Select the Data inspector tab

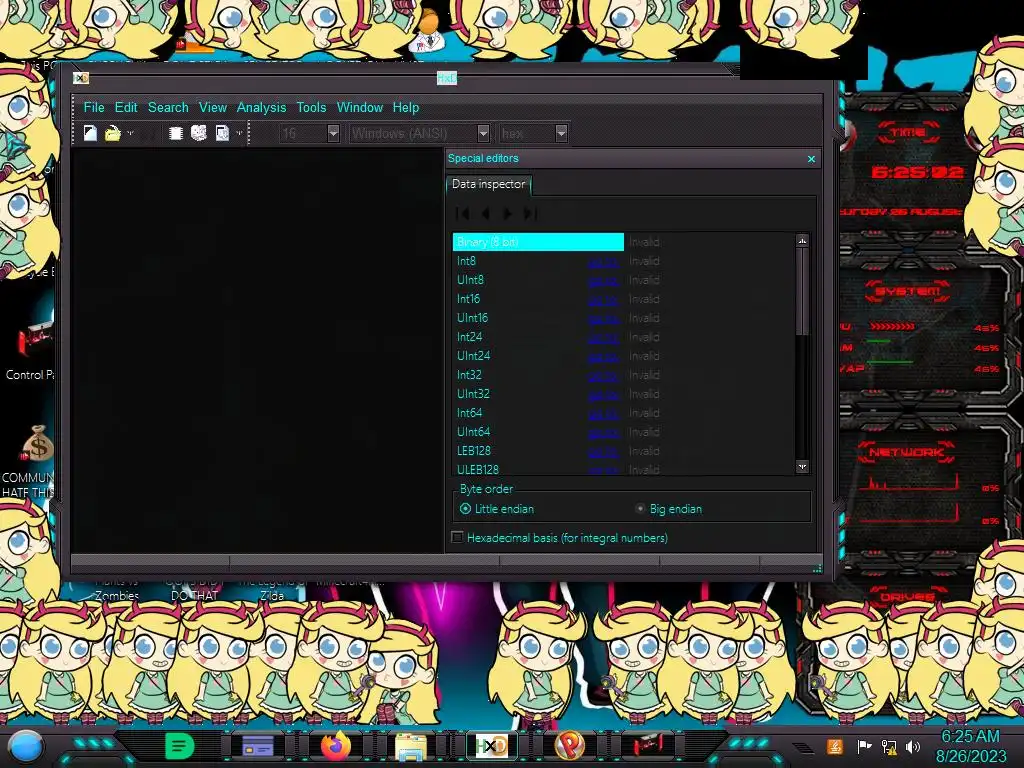tap(488, 184)
